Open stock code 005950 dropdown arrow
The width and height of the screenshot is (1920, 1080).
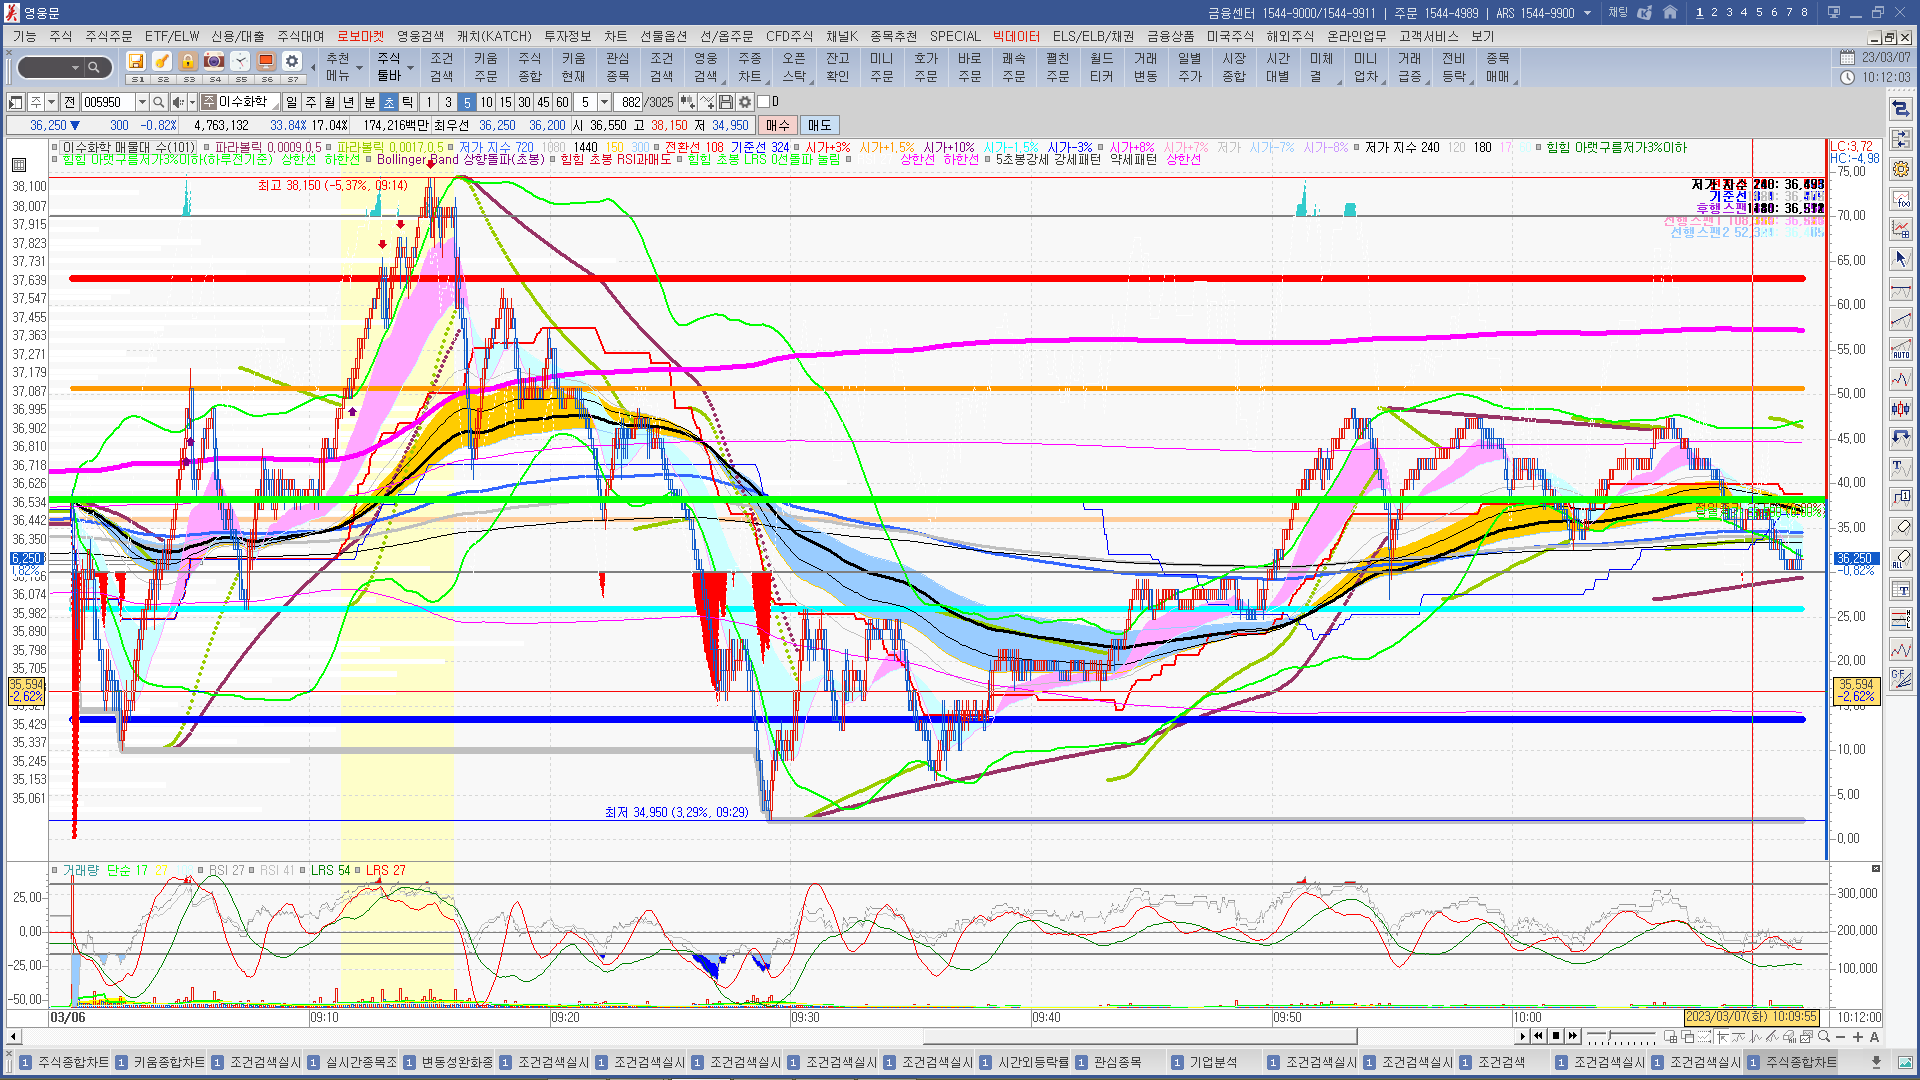[x=142, y=102]
